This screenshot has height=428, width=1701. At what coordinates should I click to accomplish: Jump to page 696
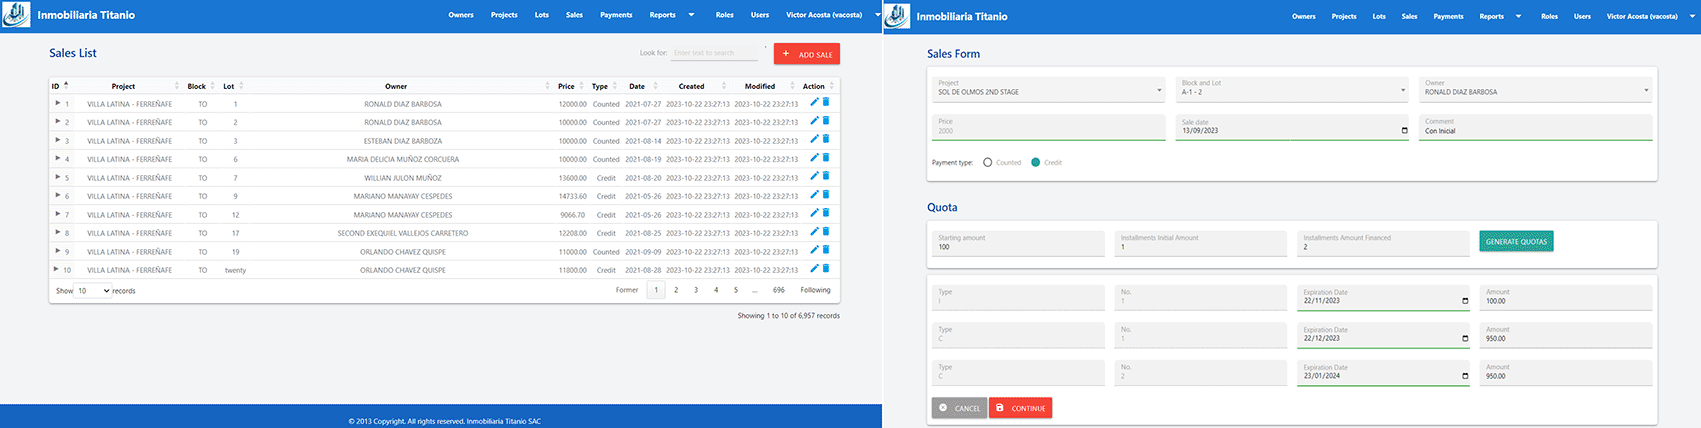pyautogui.click(x=779, y=290)
